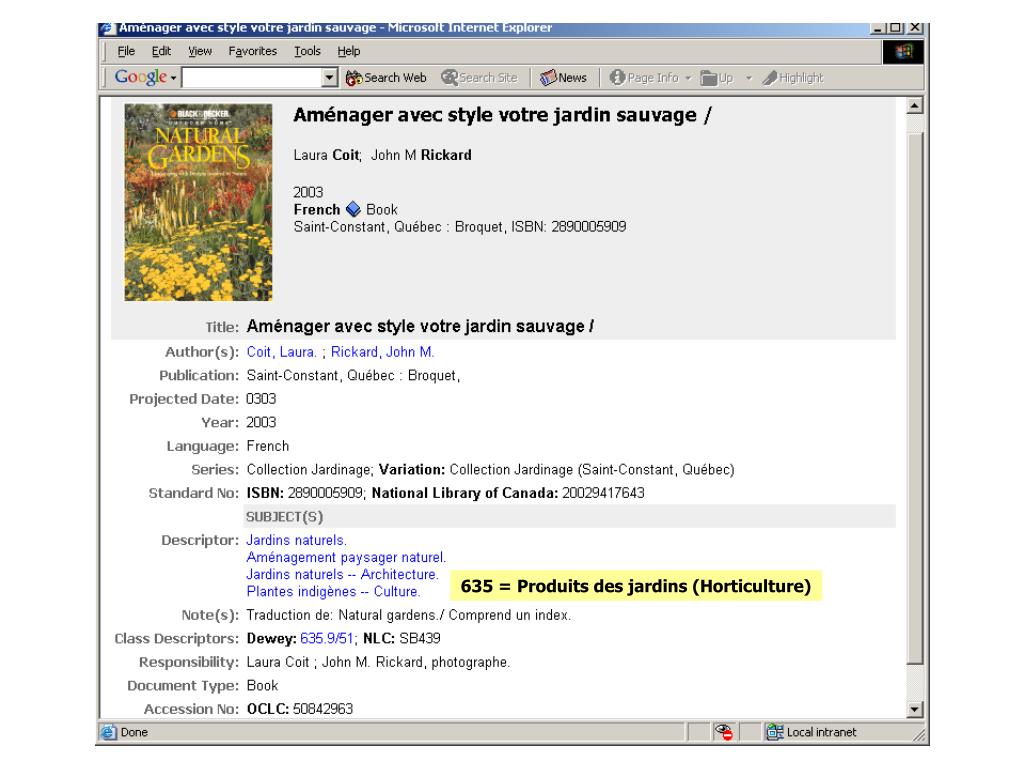
Task: Click the vertical scrollbar down arrow
Action: 915,709
